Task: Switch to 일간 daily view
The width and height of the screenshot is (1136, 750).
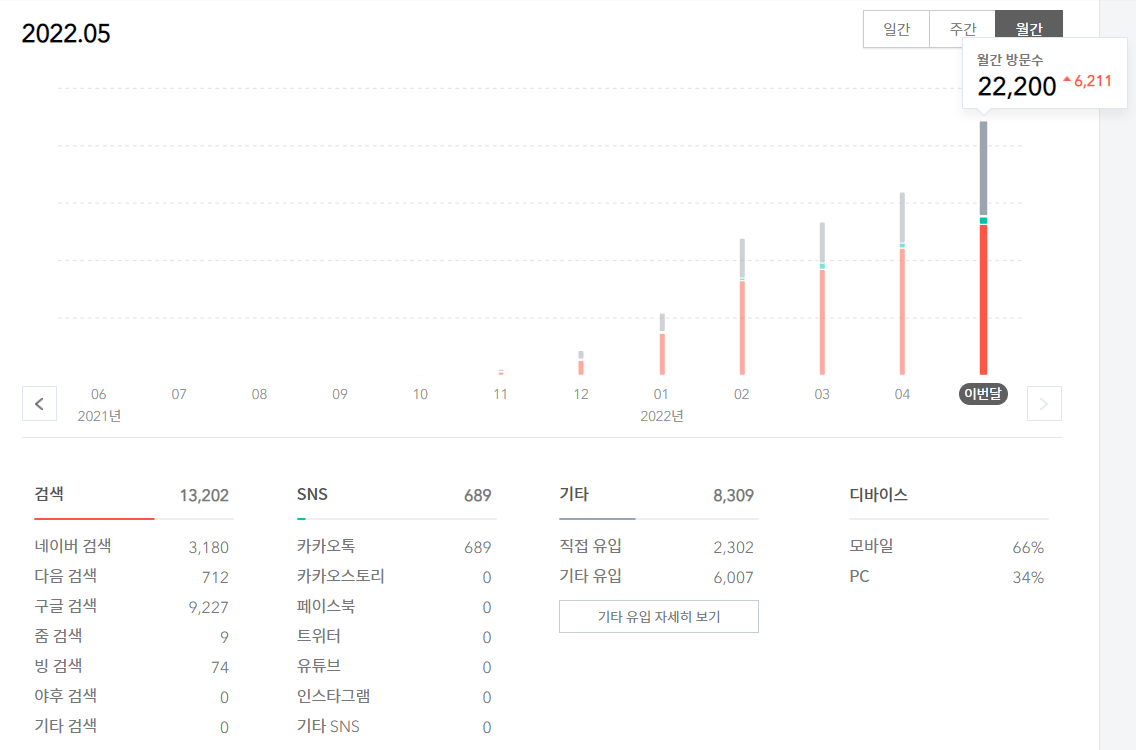Action: pos(896,29)
